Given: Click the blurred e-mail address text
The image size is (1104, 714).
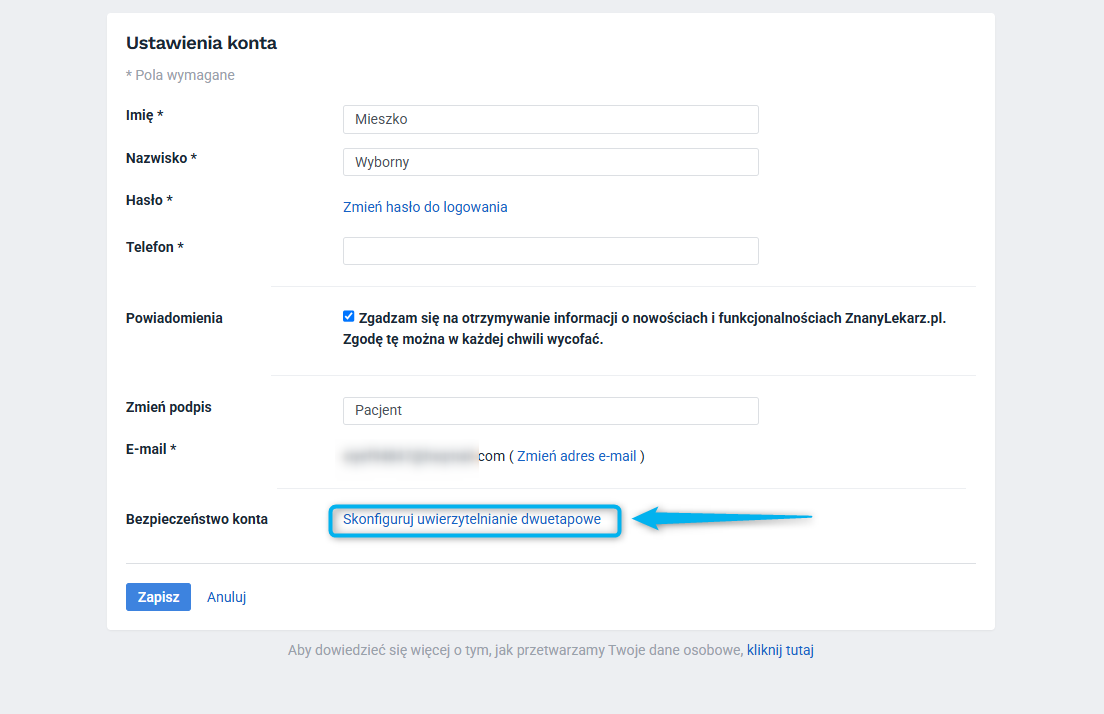Looking at the screenshot, I should [410, 456].
